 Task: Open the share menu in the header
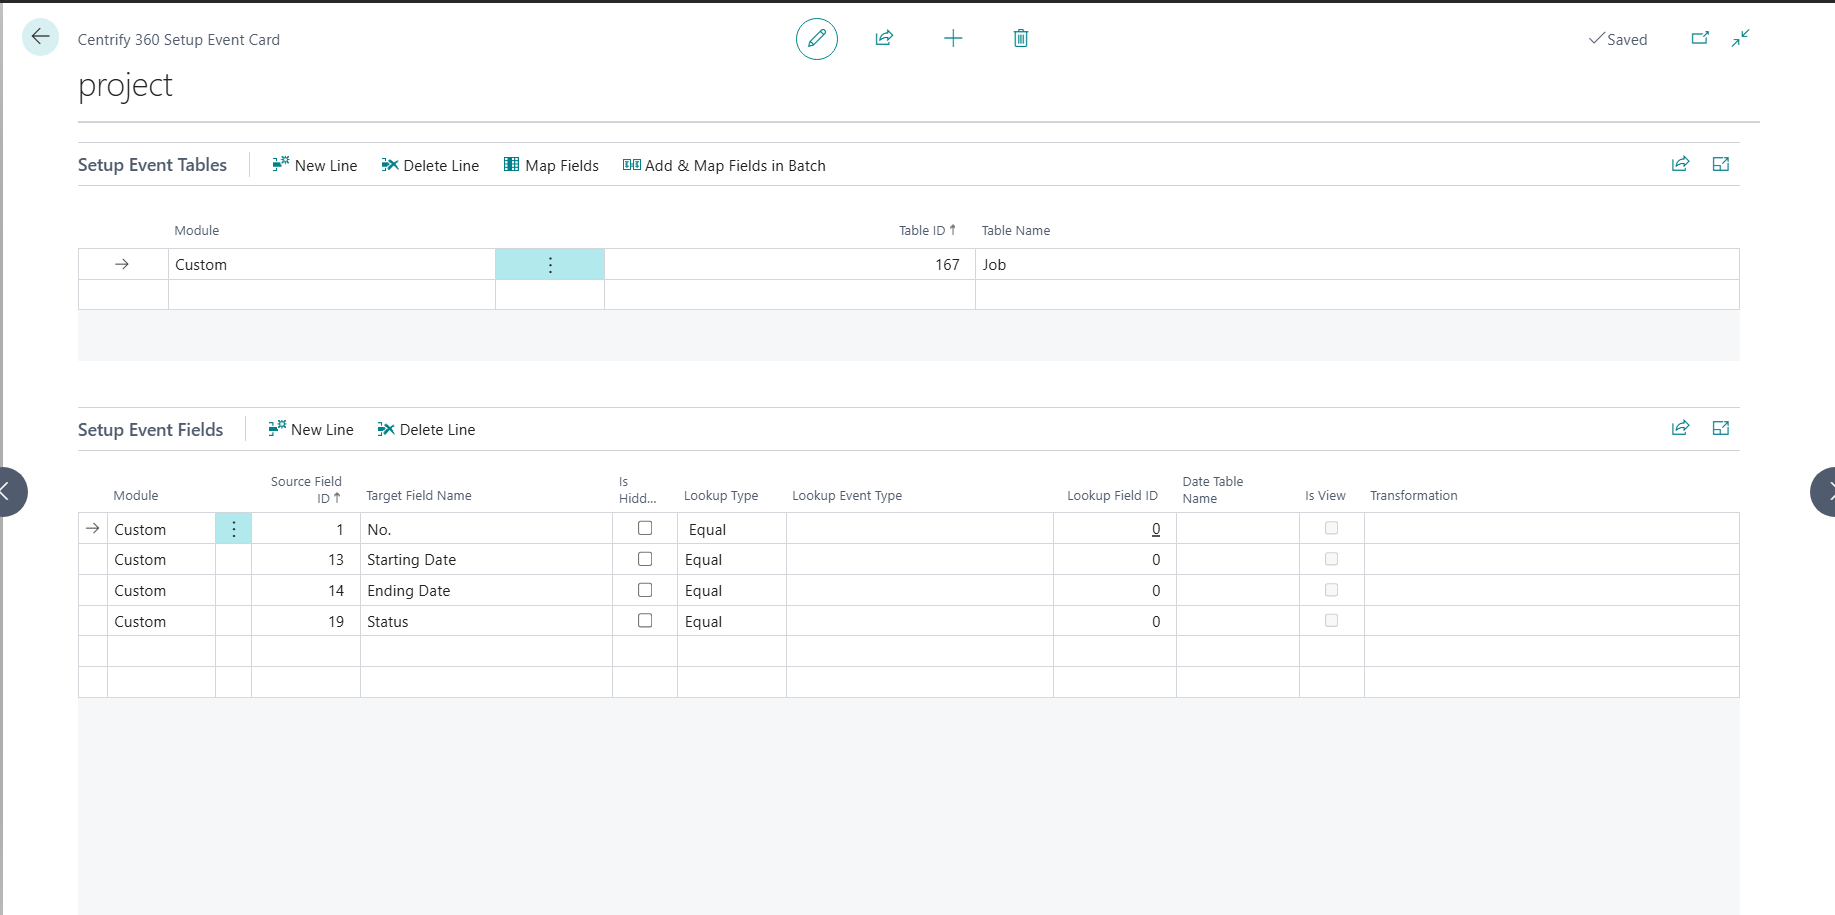tap(884, 38)
